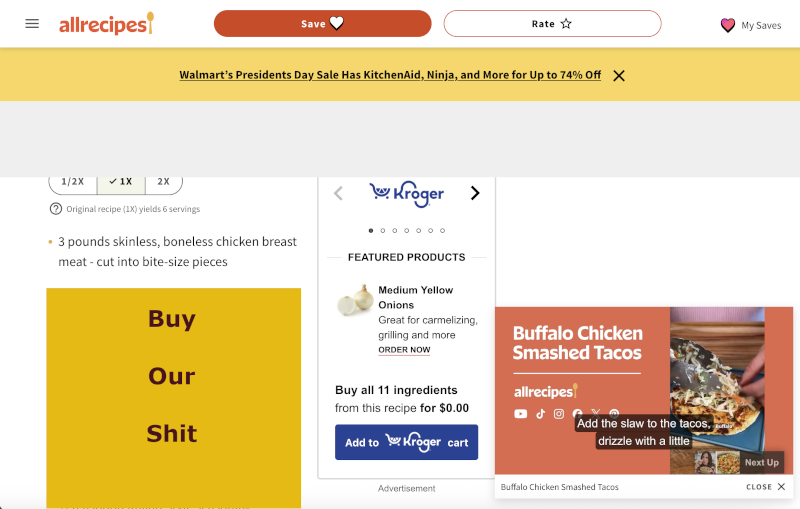Open the hamburger navigation menu
Screen dimensions: 800x509
click(32, 24)
